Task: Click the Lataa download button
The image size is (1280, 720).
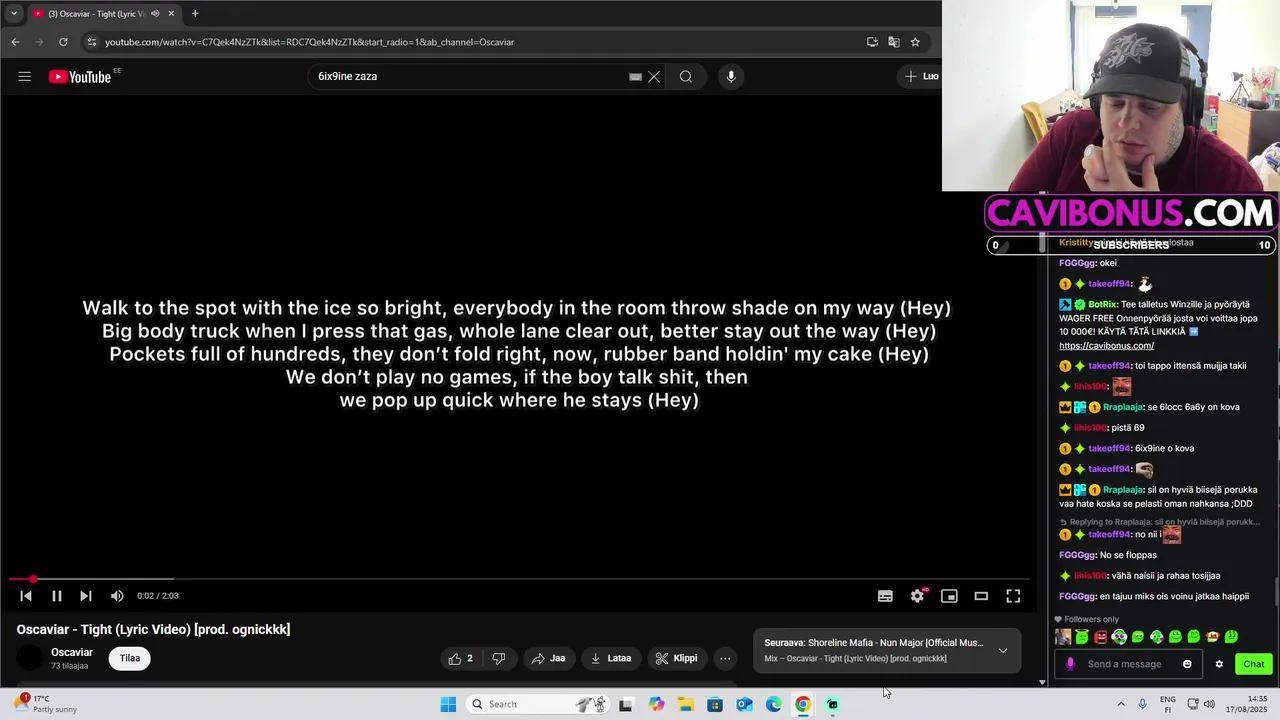Action: click(x=611, y=658)
